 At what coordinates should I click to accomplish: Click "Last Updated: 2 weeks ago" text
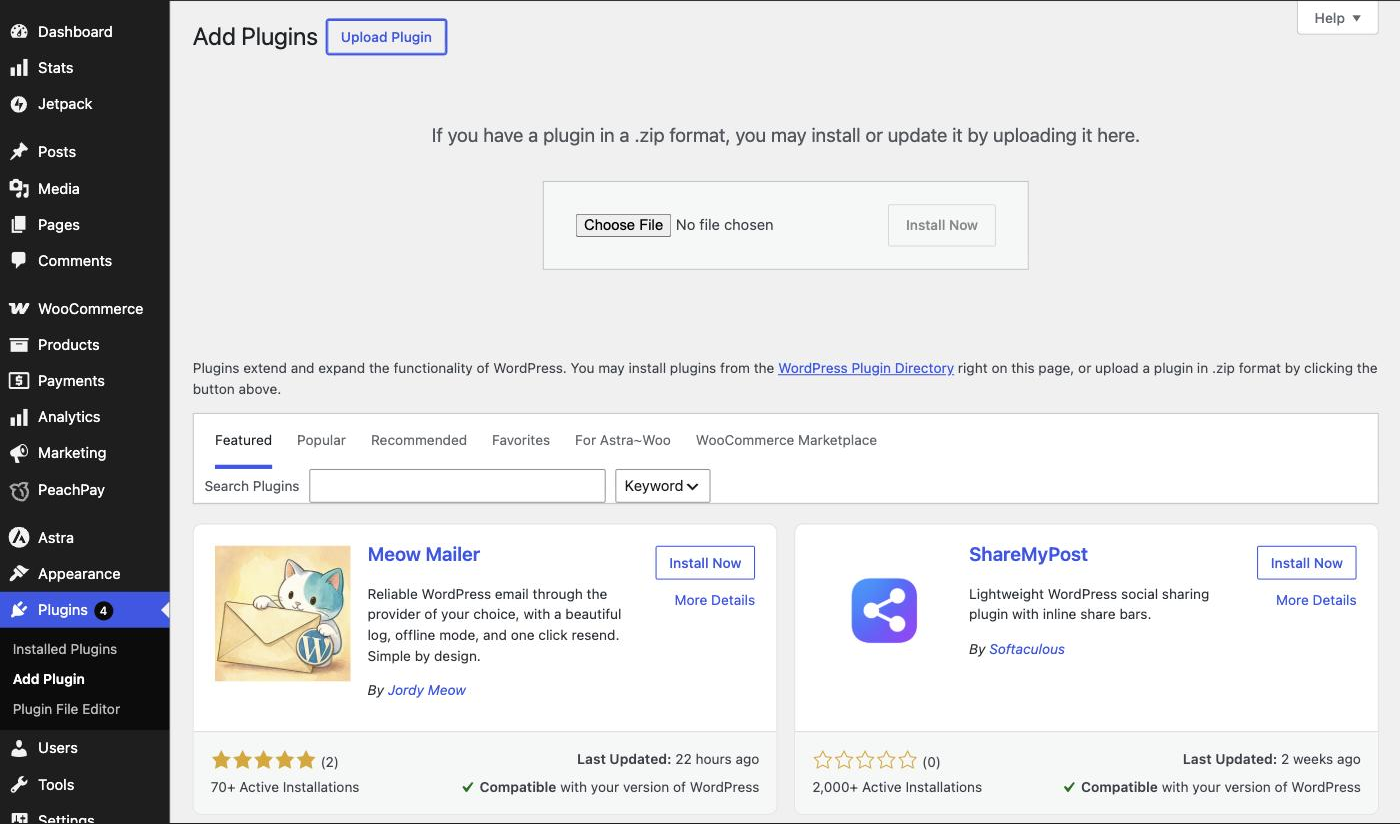click(x=1272, y=759)
